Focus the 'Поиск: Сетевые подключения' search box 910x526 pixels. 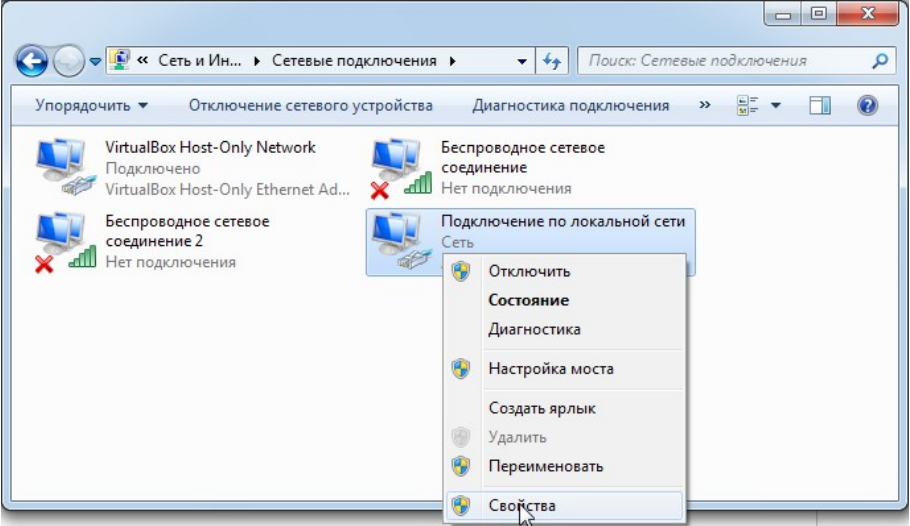click(x=725, y=60)
